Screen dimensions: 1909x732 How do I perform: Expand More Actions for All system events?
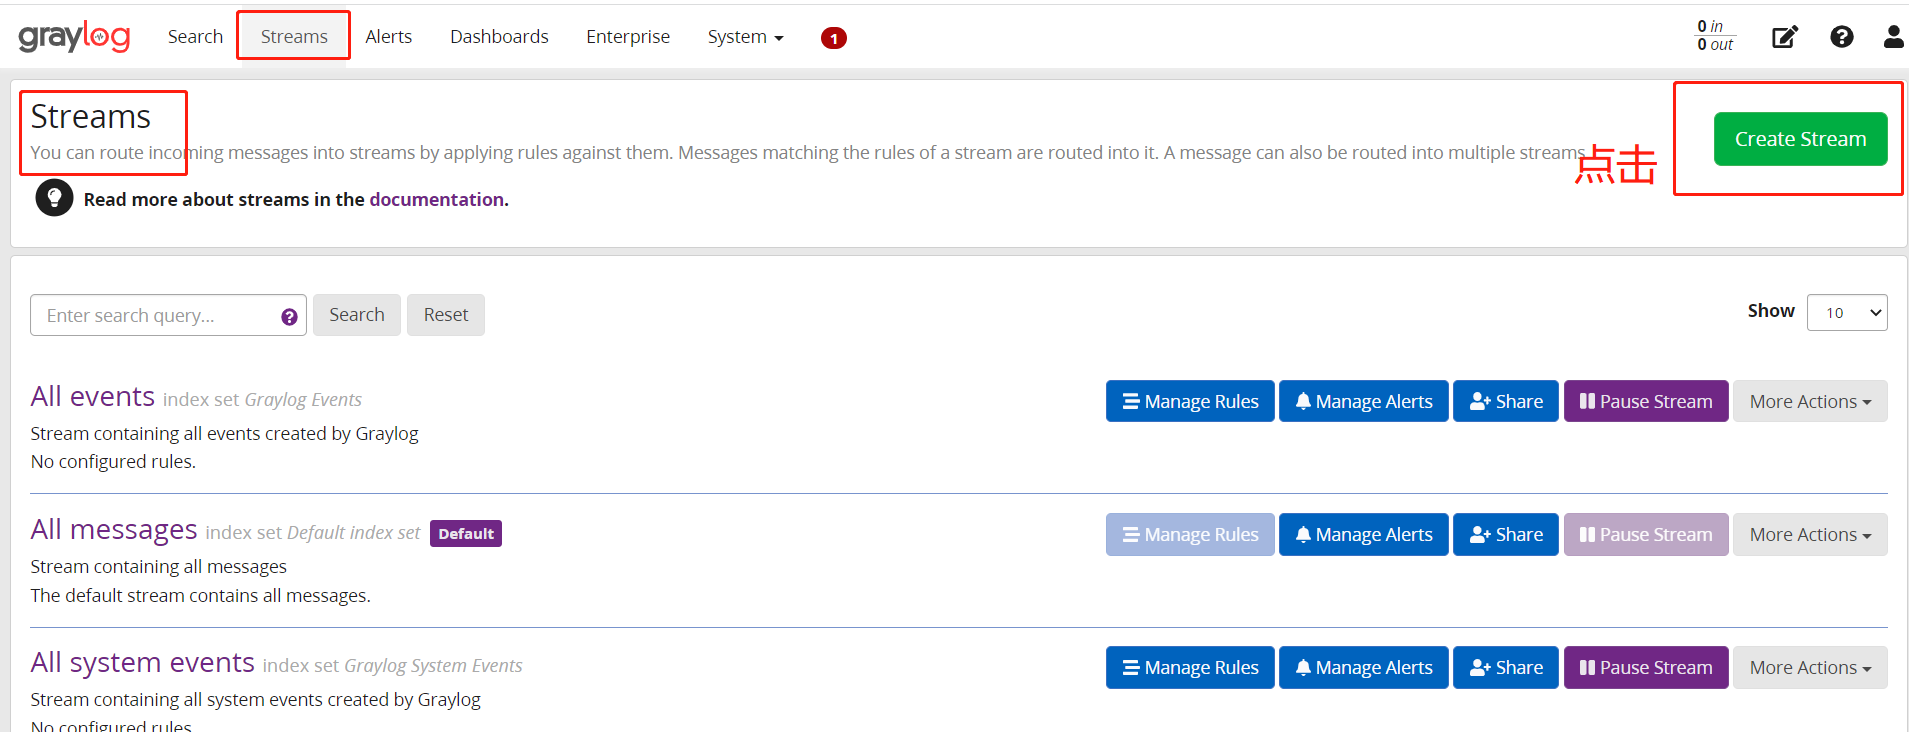pos(1810,667)
